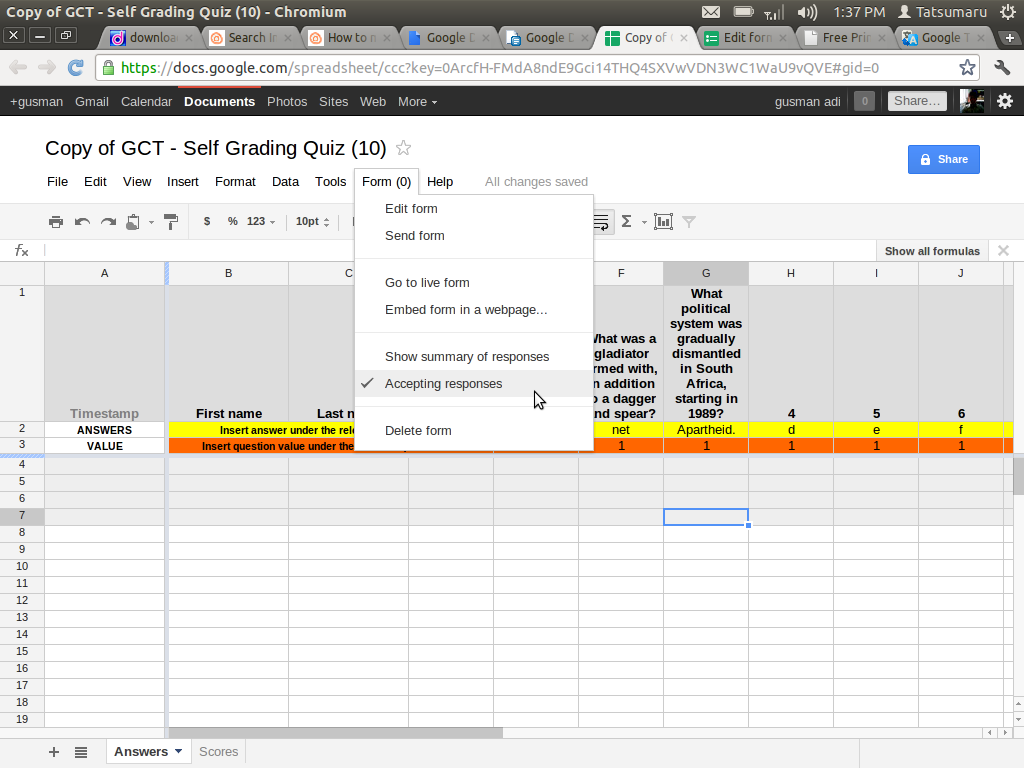This screenshot has height=768, width=1024.
Task: Click the print icon in the toolbar
Action: point(56,222)
